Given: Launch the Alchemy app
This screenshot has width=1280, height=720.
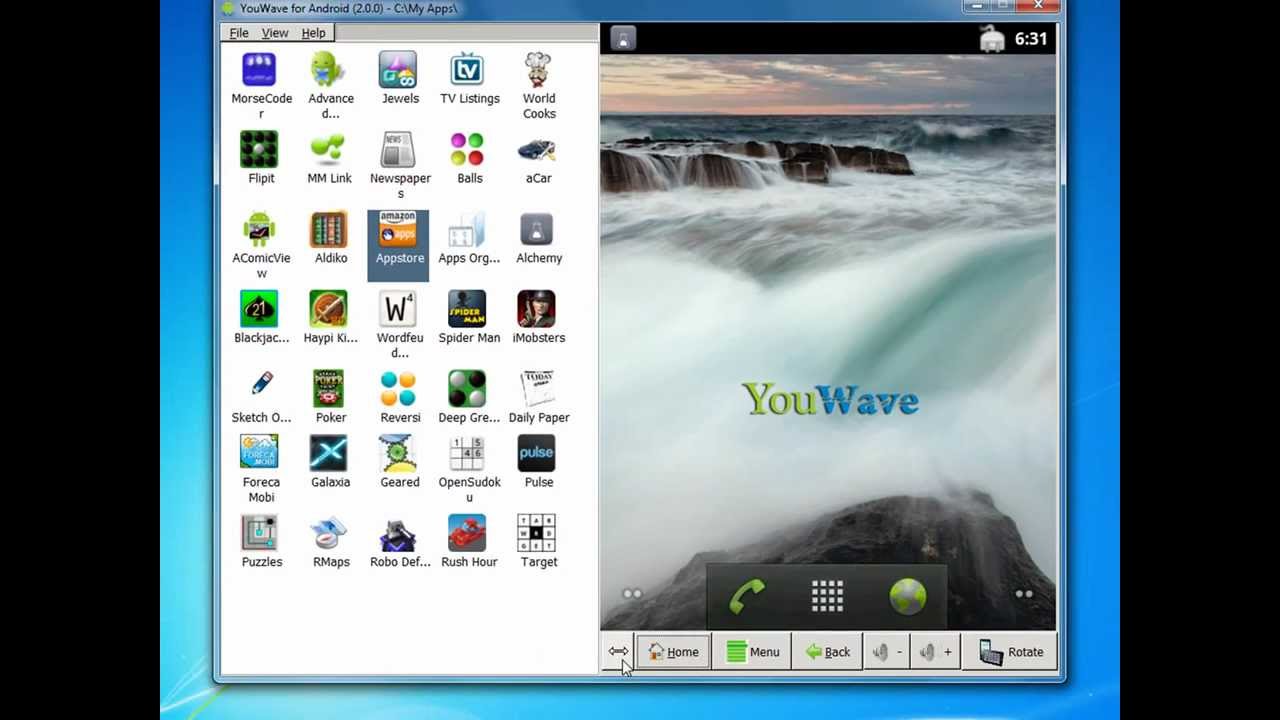Looking at the screenshot, I should tap(537, 230).
